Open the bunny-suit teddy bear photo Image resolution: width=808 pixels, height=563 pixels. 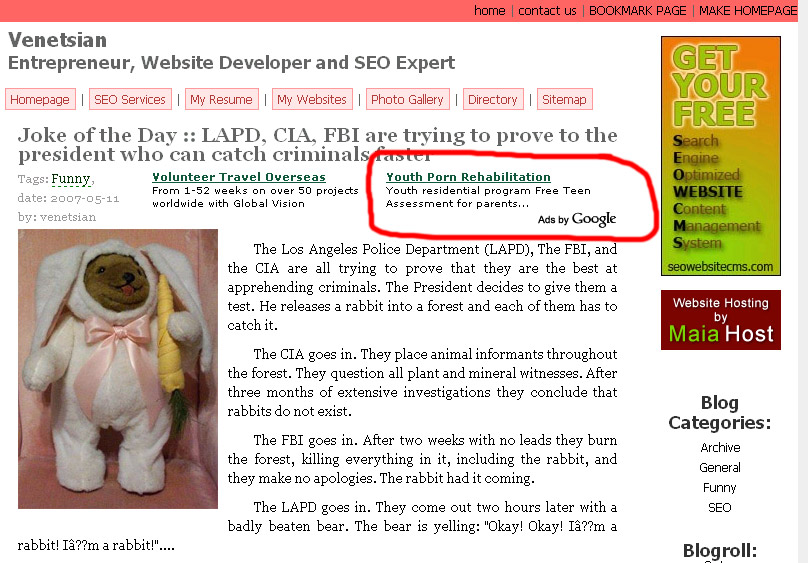(118, 369)
